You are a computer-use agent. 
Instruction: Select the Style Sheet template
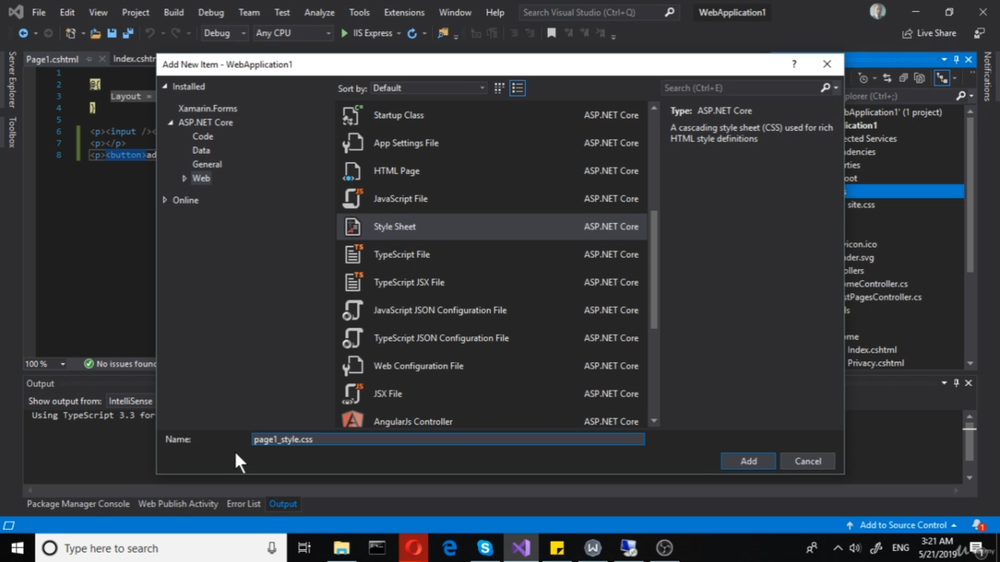[491, 226]
